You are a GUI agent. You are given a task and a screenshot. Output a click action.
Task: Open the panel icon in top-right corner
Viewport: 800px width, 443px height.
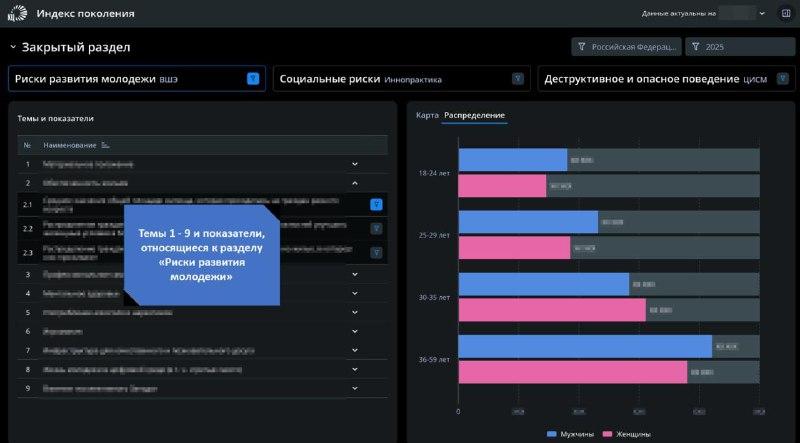pos(785,14)
